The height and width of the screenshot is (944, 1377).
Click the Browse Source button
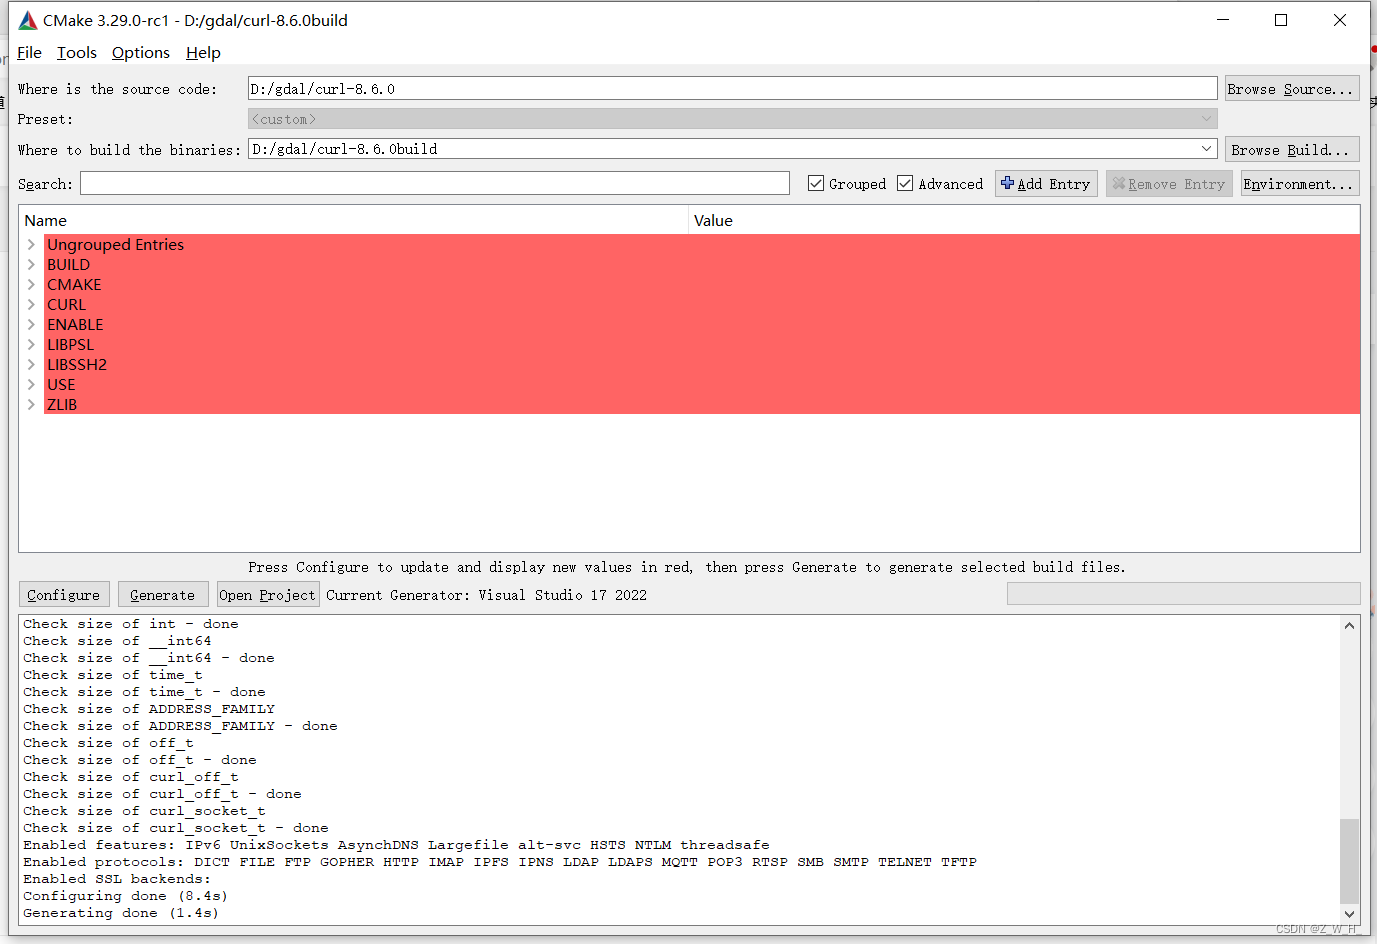click(x=1292, y=89)
